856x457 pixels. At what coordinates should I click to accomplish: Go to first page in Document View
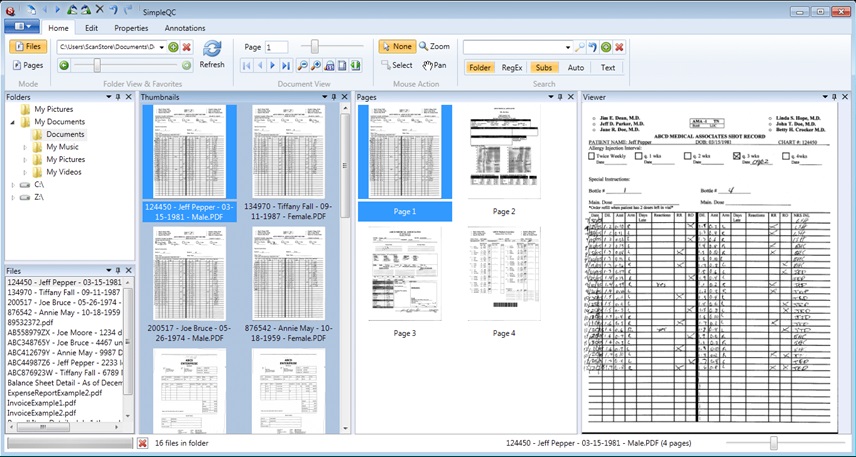coord(247,66)
